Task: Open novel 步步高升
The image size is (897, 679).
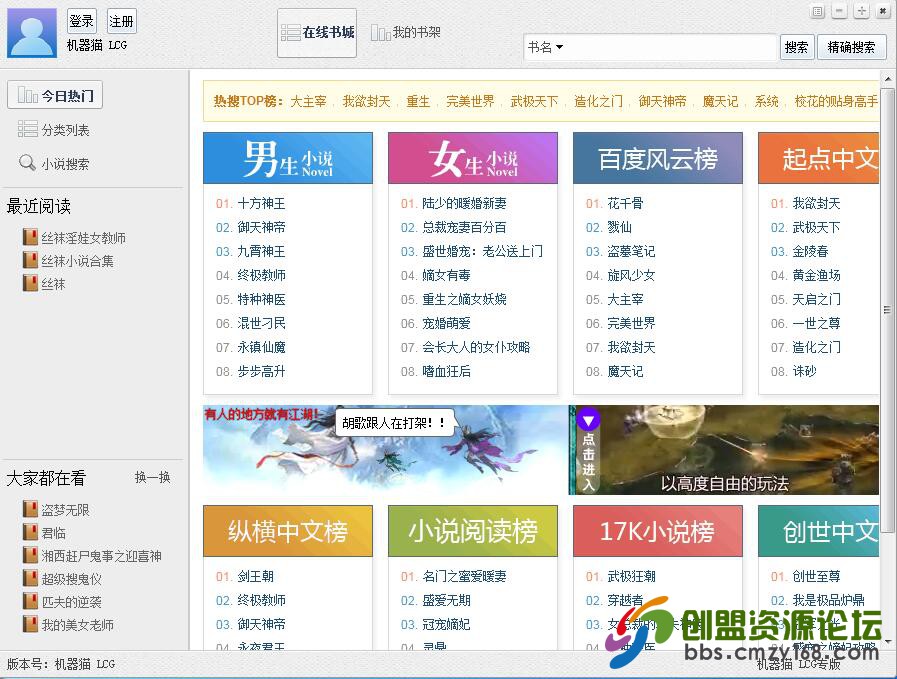Action: coord(261,371)
